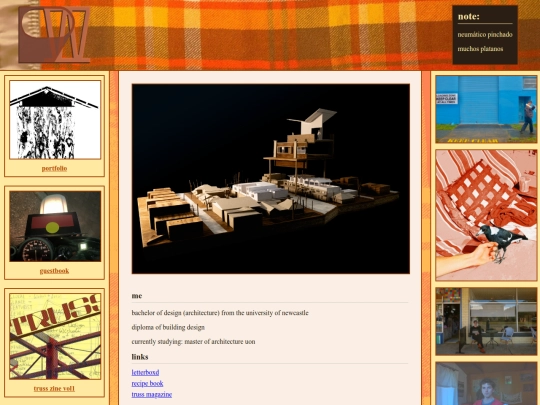The height and width of the screenshot is (405, 540).
Task: Click the 'links' section heading
Action: point(140,357)
